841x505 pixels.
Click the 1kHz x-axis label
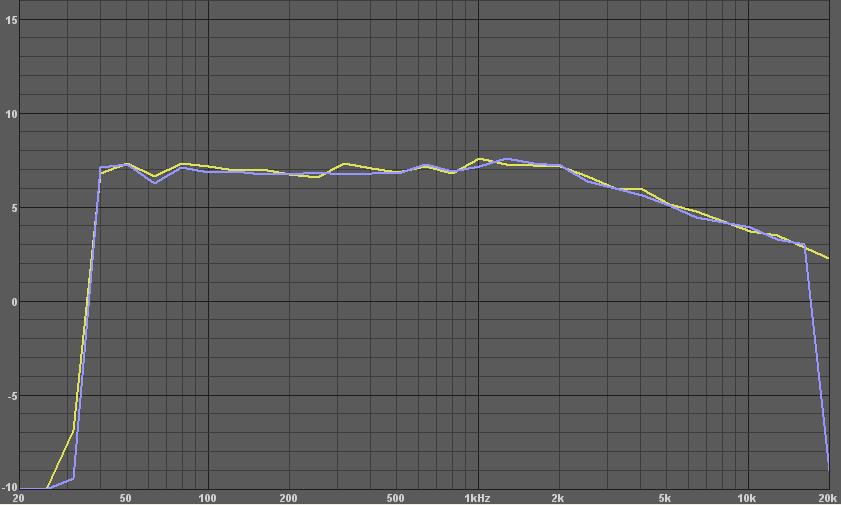point(477,499)
